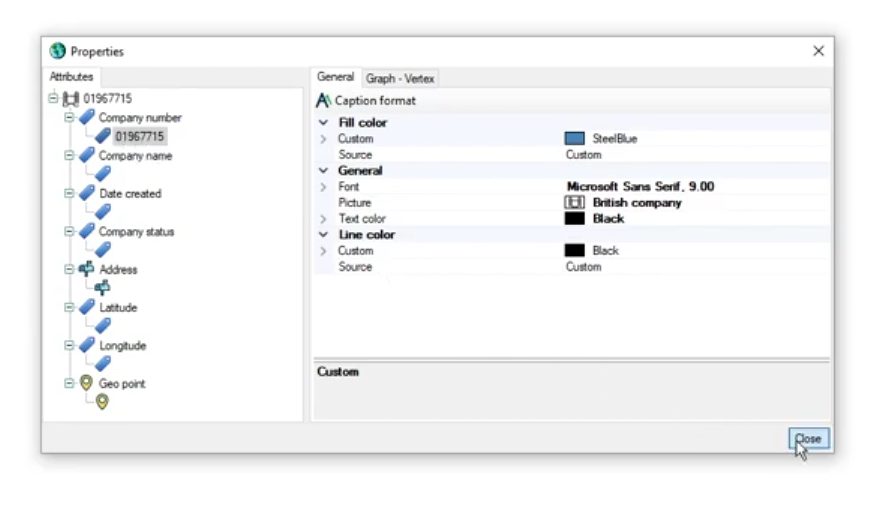
Task: Click the Latitude tag icon
Action: click(x=87, y=307)
